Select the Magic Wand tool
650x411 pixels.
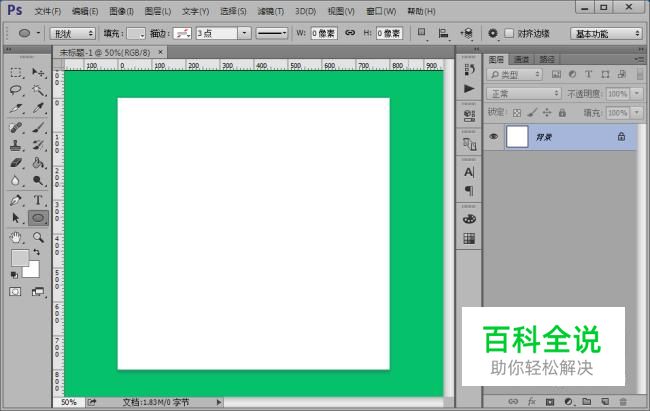tap(38, 90)
